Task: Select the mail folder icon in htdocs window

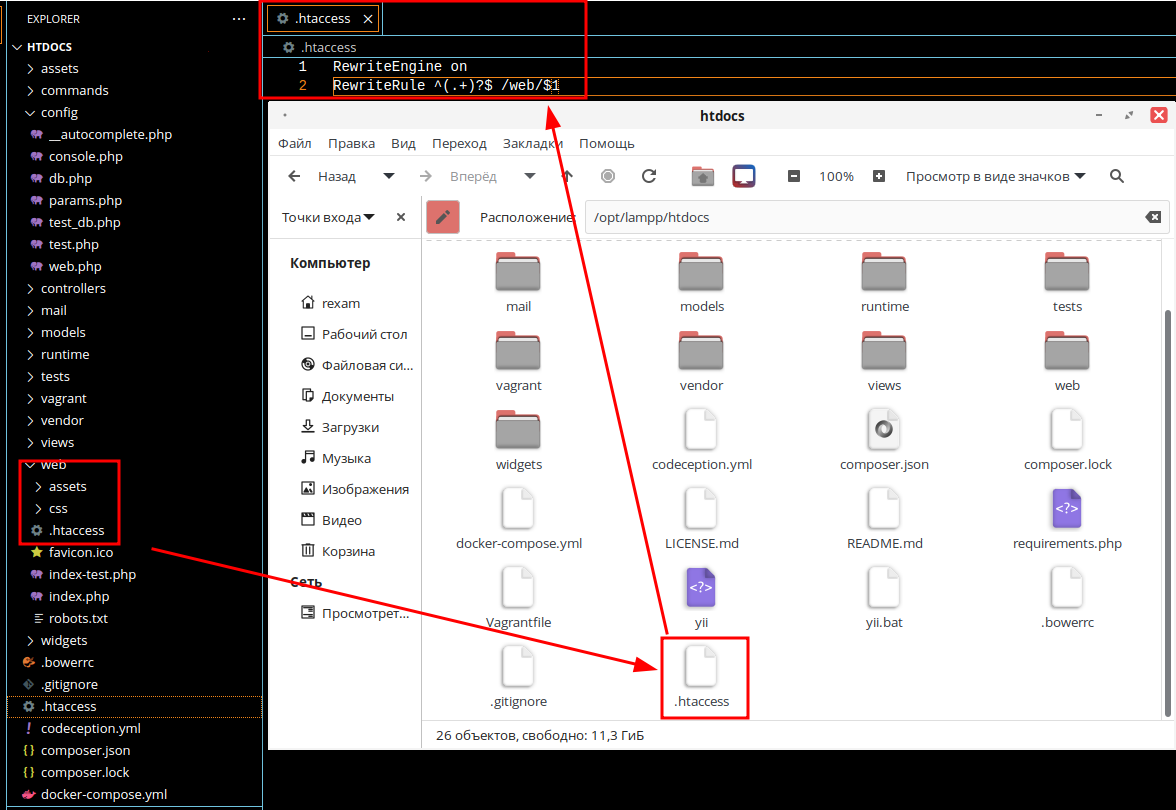Action: 518,272
